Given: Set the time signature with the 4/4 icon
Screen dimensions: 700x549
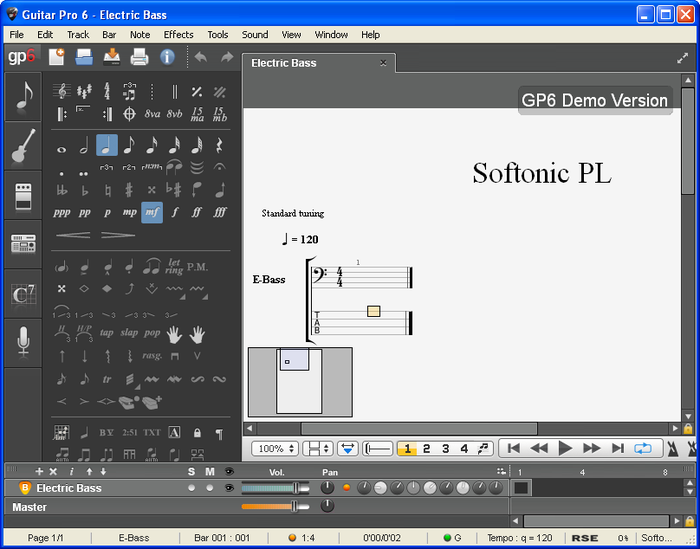Looking at the screenshot, I should pyautogui.click(x=107, y=91).
